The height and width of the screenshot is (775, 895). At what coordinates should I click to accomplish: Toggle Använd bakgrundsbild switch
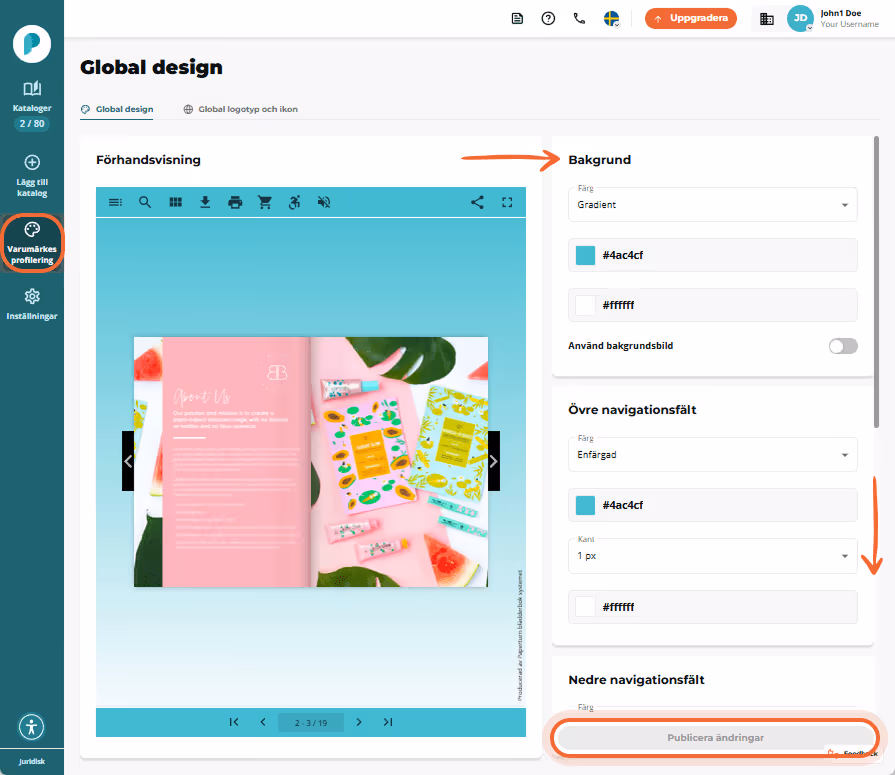pyautogui.click(x=843, y=346)
